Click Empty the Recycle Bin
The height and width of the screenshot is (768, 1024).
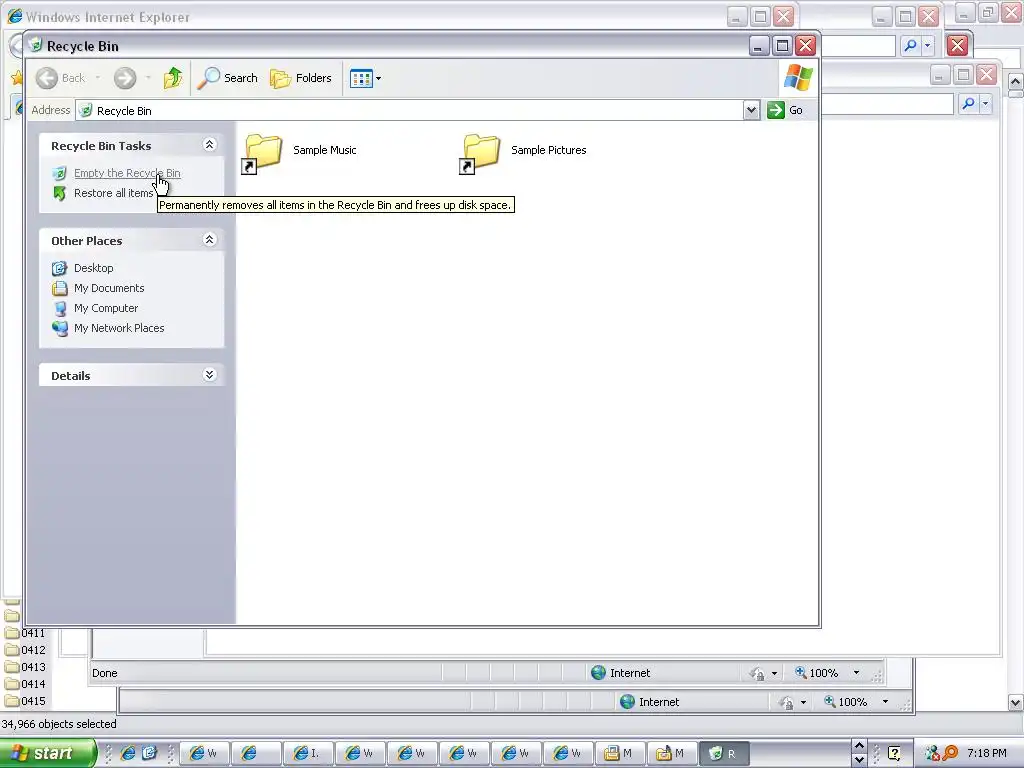point(127,173)
